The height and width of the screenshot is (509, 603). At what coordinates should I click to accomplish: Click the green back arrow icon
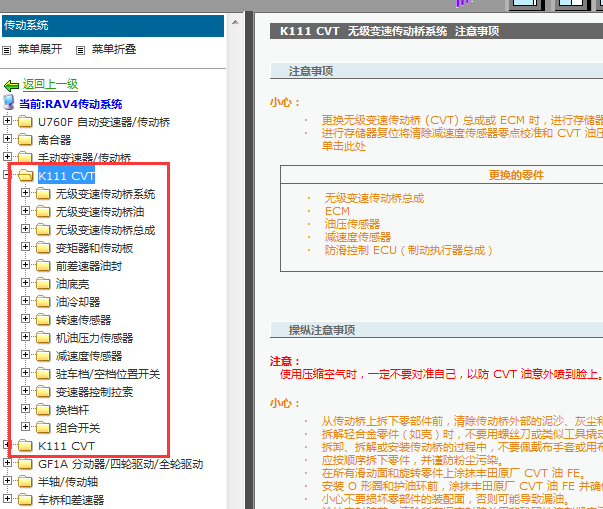click(11, 85)
